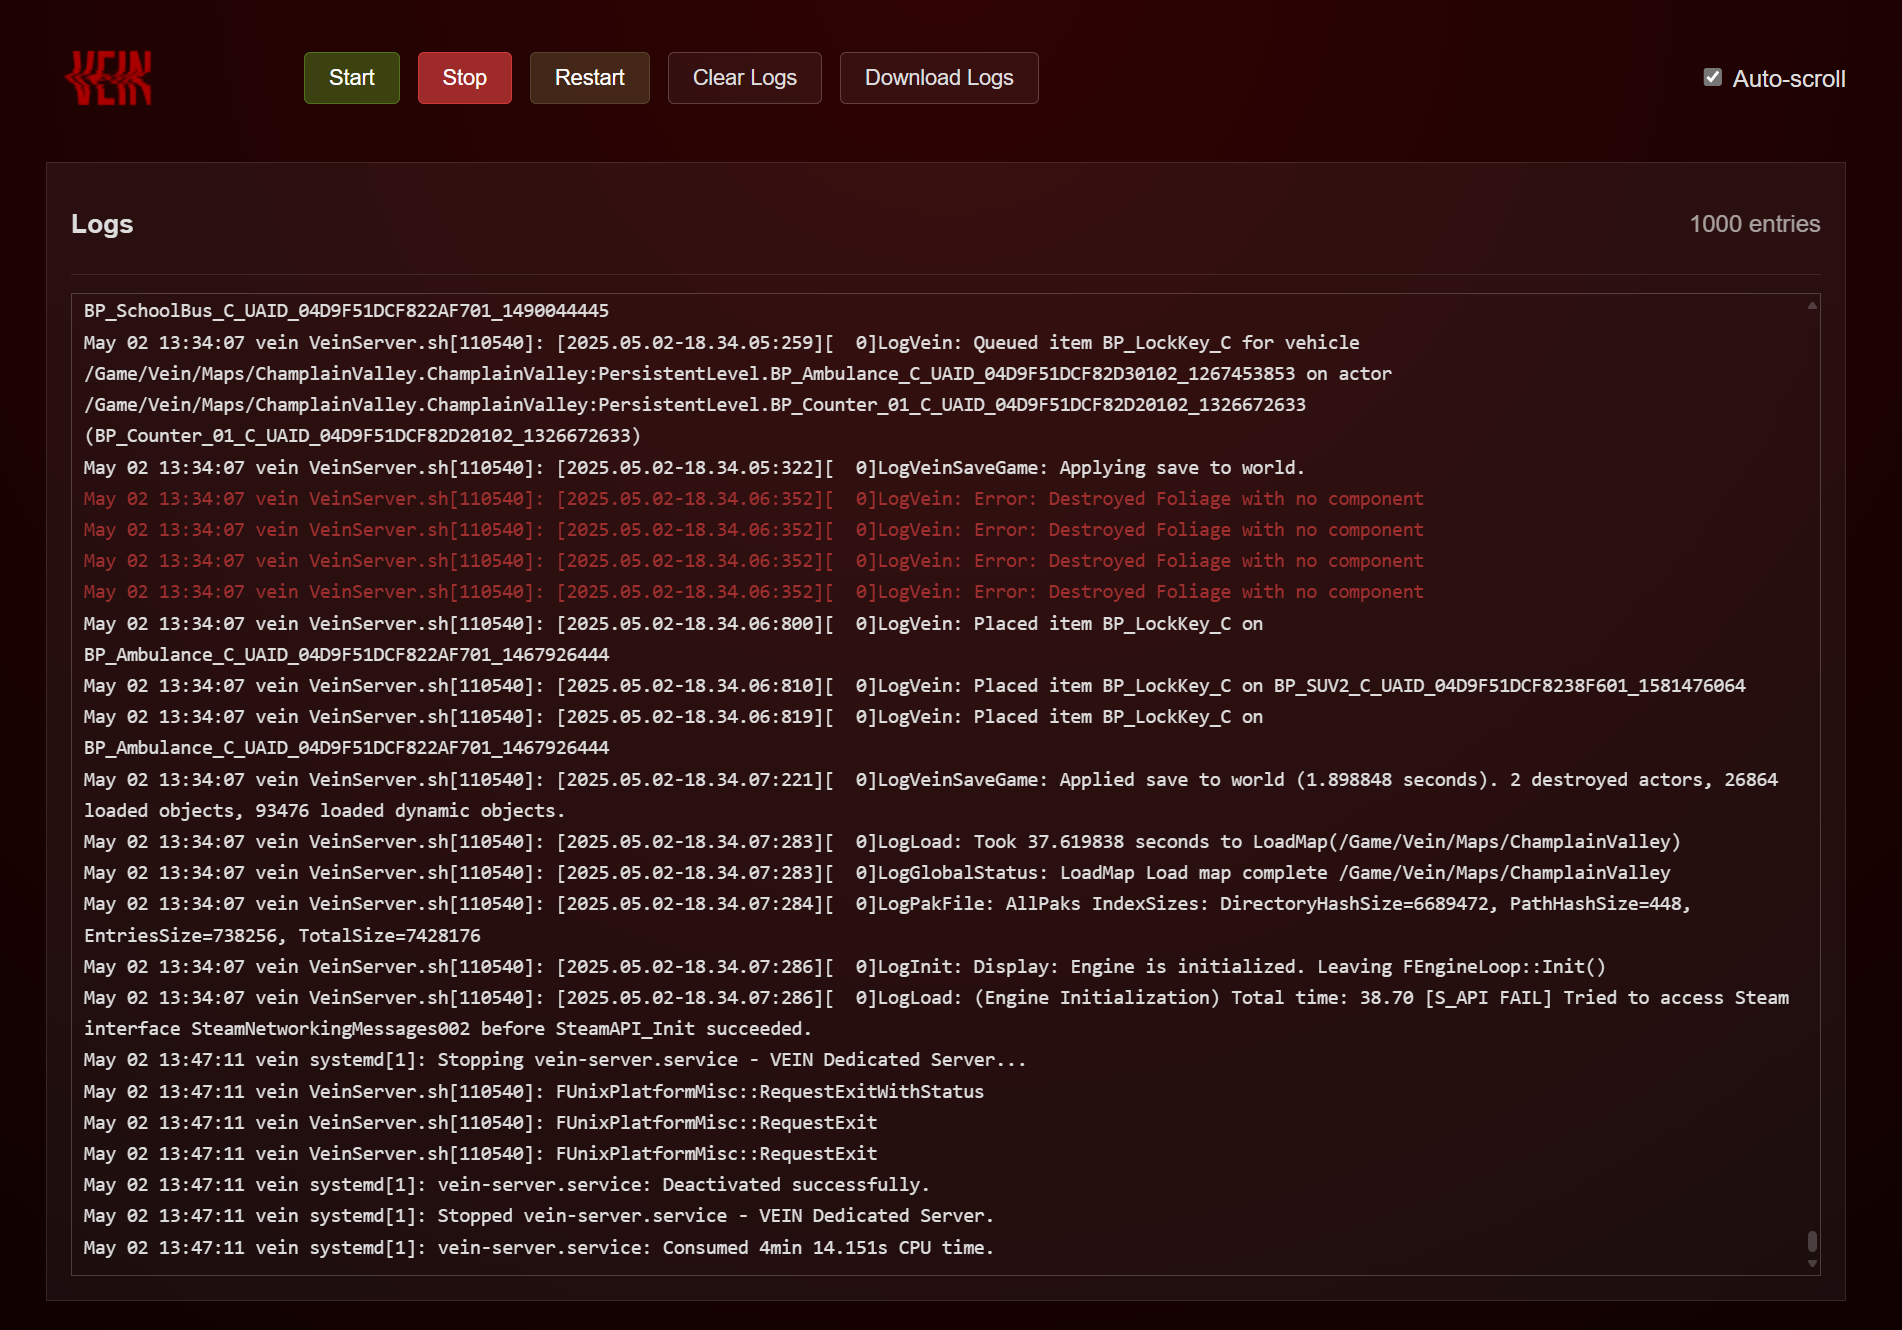Viewport: 1902px width, 1330px height.
Task: Click the "Logs" panel heading
Action: pyautogui.click(x=102, y=224)
